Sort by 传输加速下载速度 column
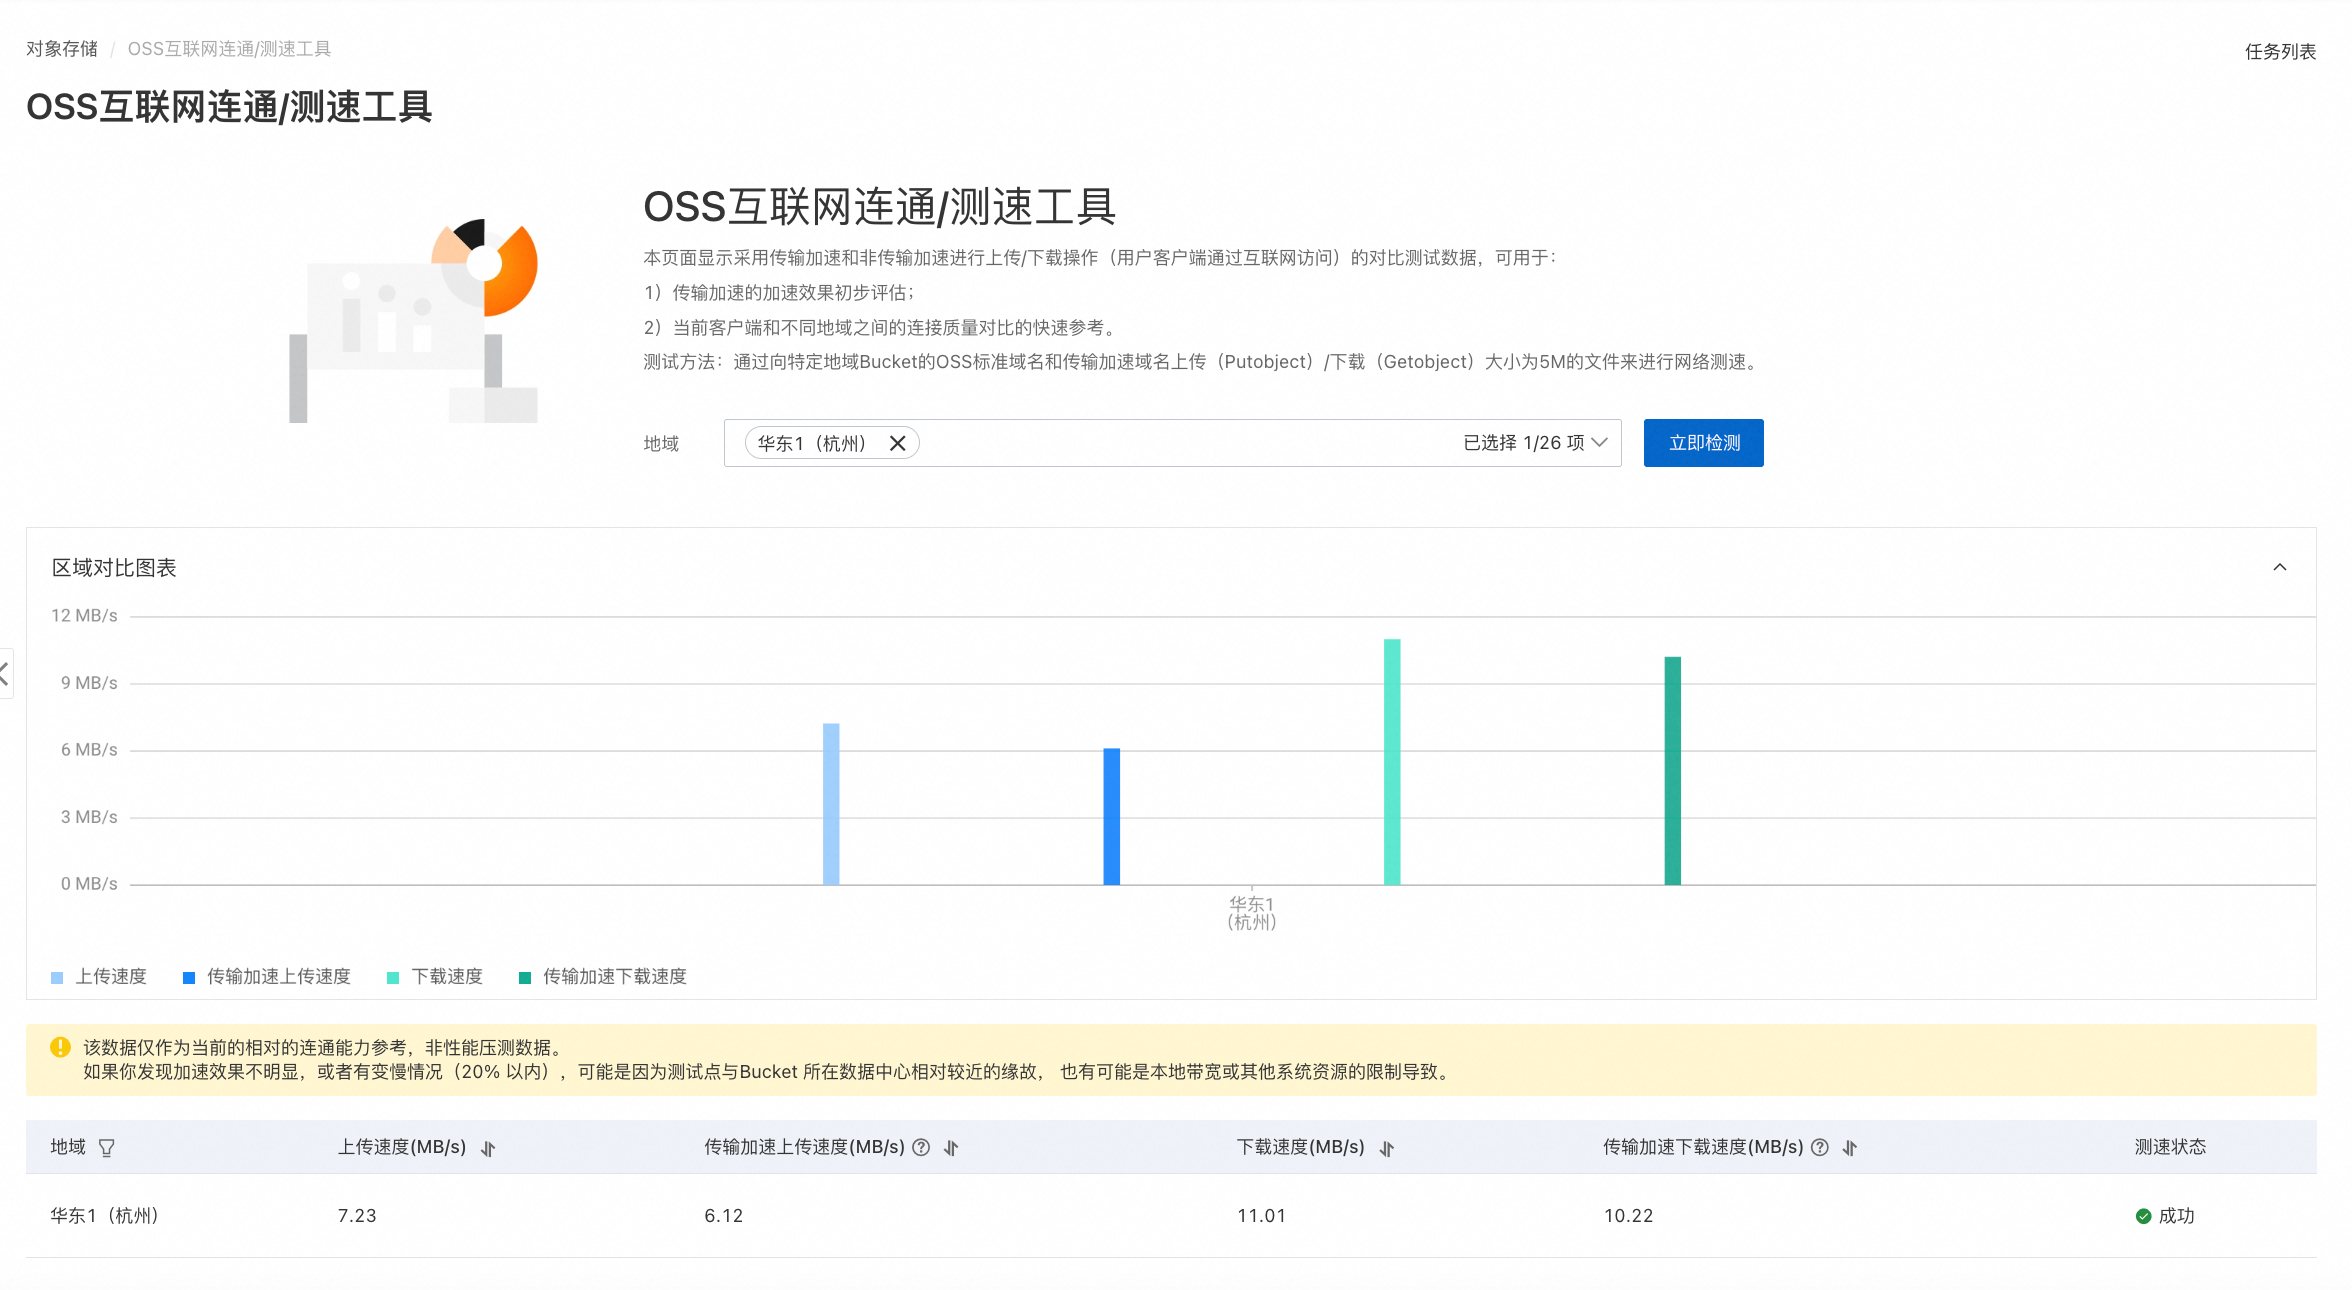2352x1290 pixels. (x=1850, y=1148)
